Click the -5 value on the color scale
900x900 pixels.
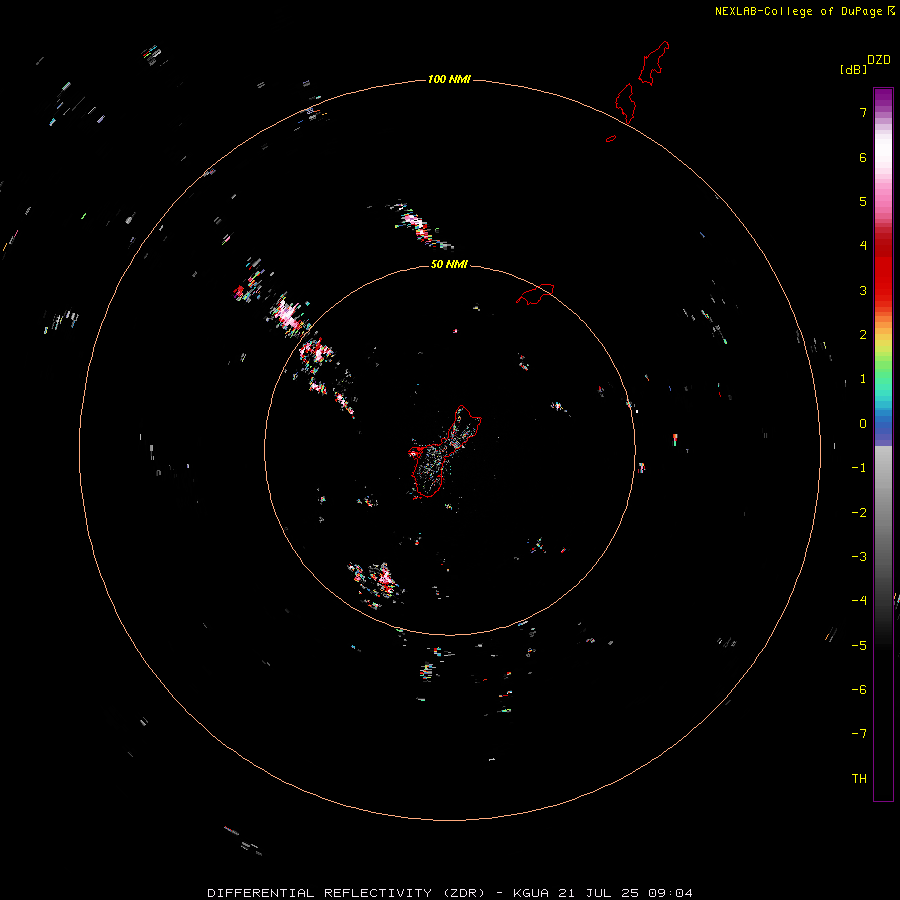tap(859, 646)
